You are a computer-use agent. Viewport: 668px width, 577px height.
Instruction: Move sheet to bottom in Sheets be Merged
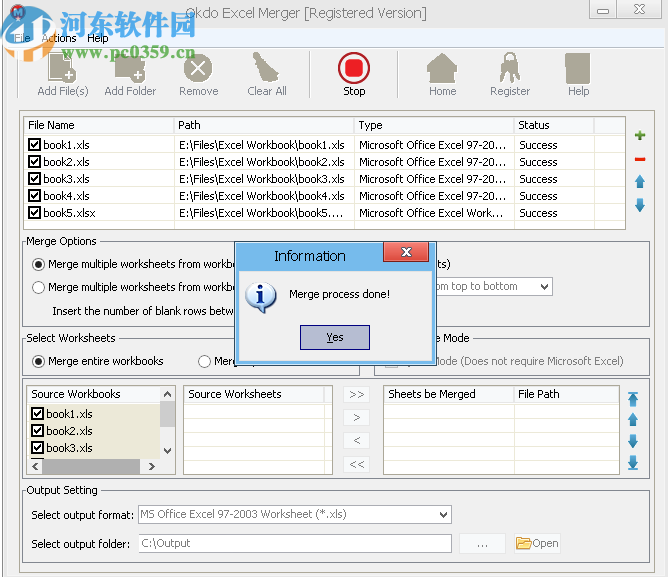633,462
